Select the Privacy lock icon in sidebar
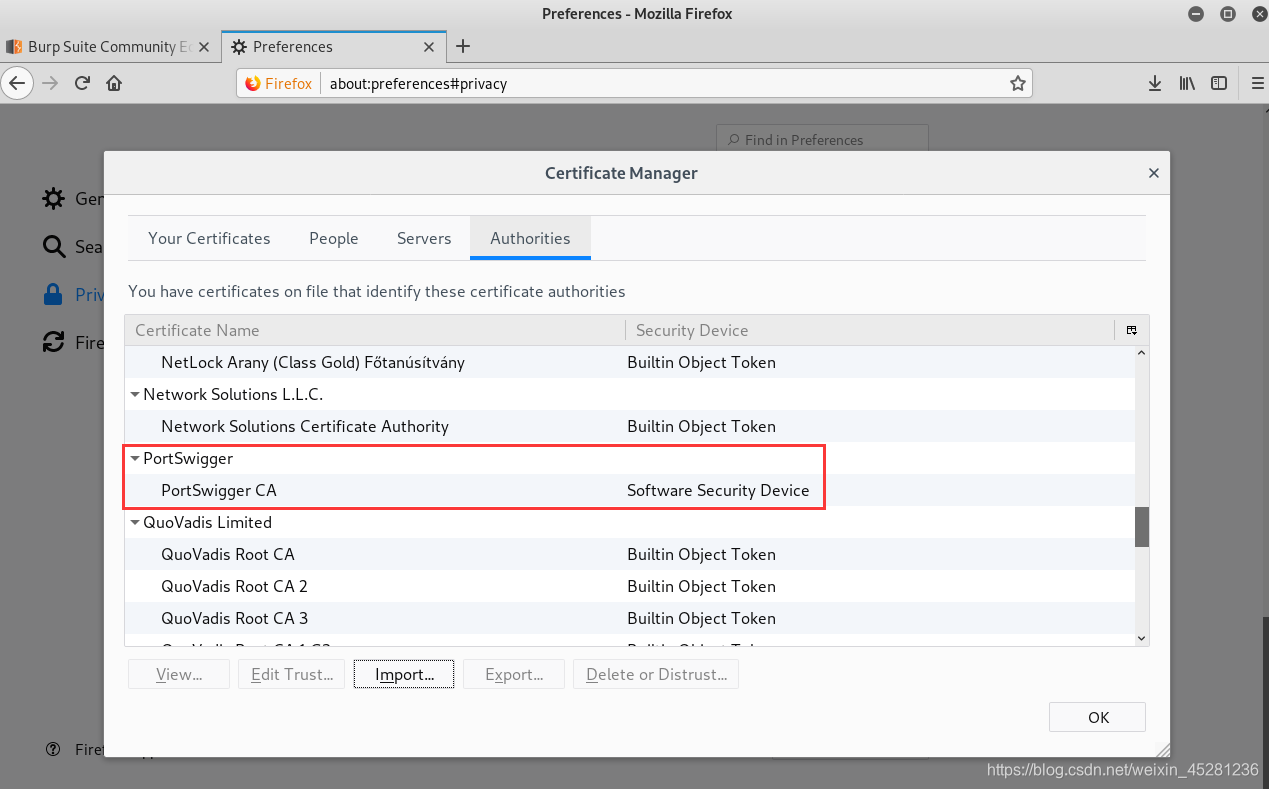Screen dimensions: 1269x789 (53, 294)
